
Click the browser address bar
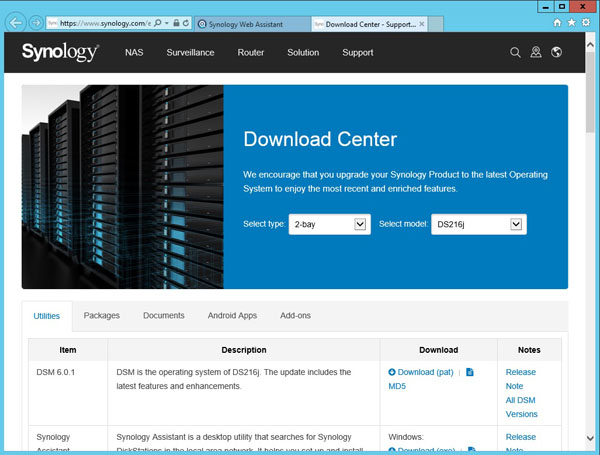(100, 22)
